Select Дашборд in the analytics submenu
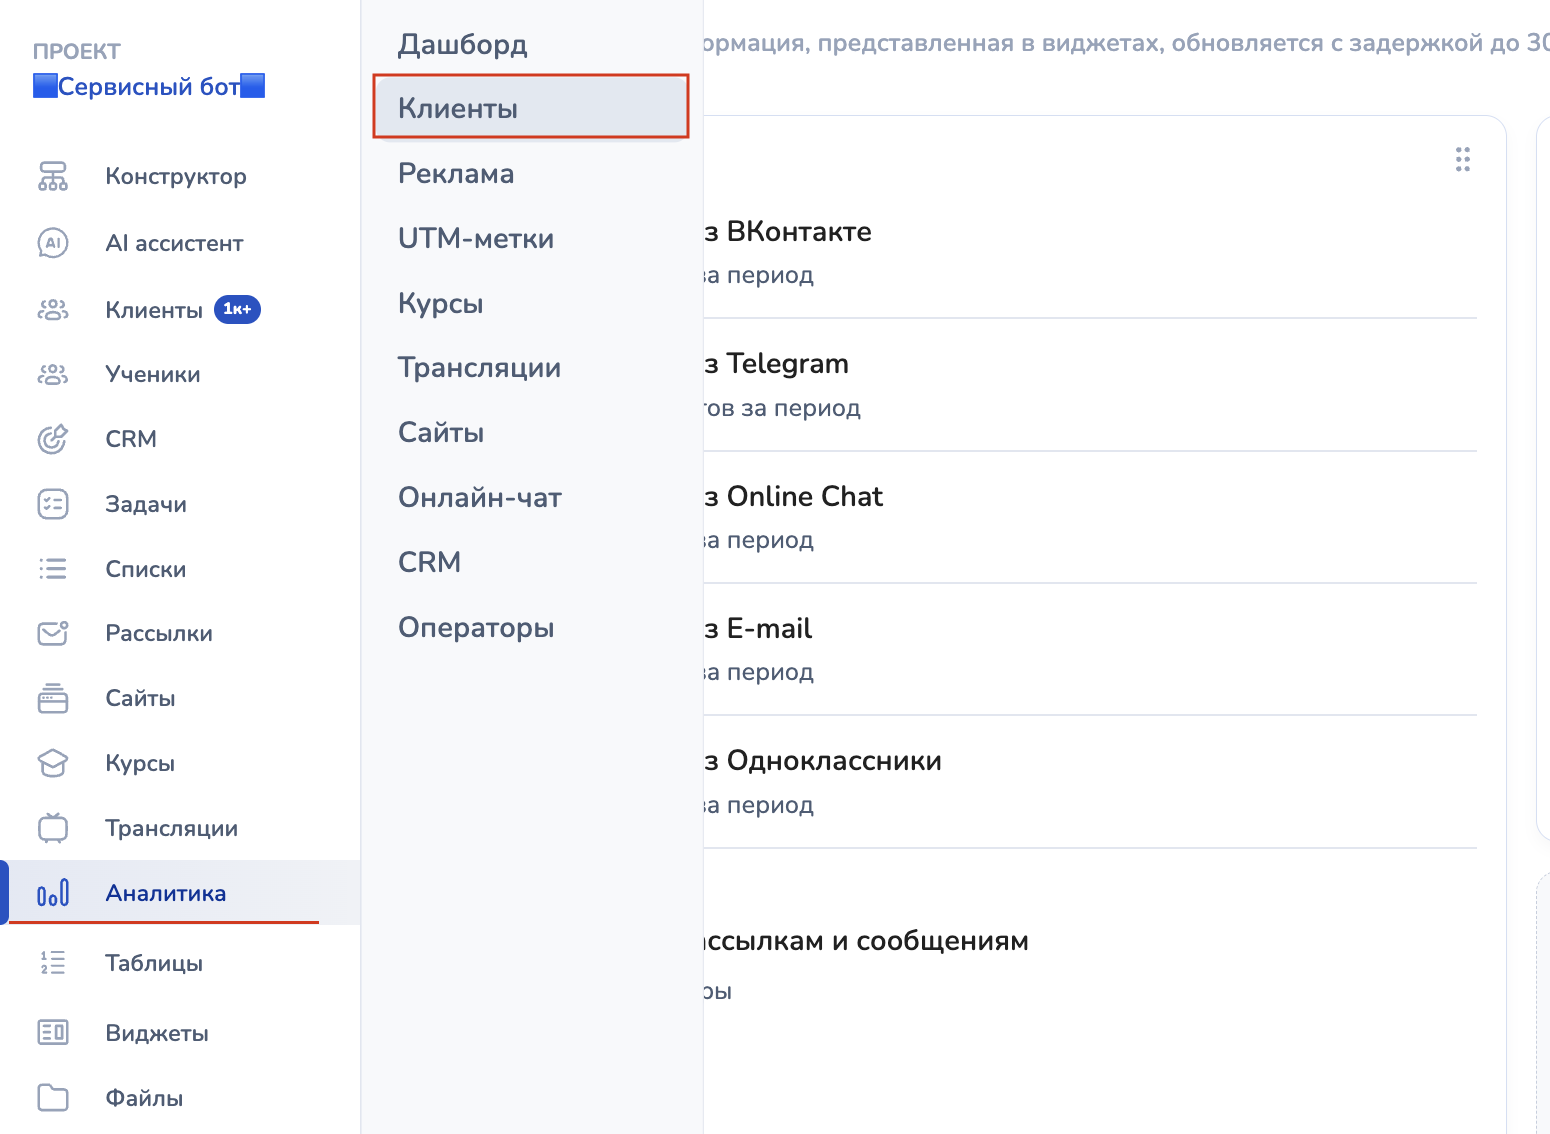1550x1134 pixels. (462, 44)
